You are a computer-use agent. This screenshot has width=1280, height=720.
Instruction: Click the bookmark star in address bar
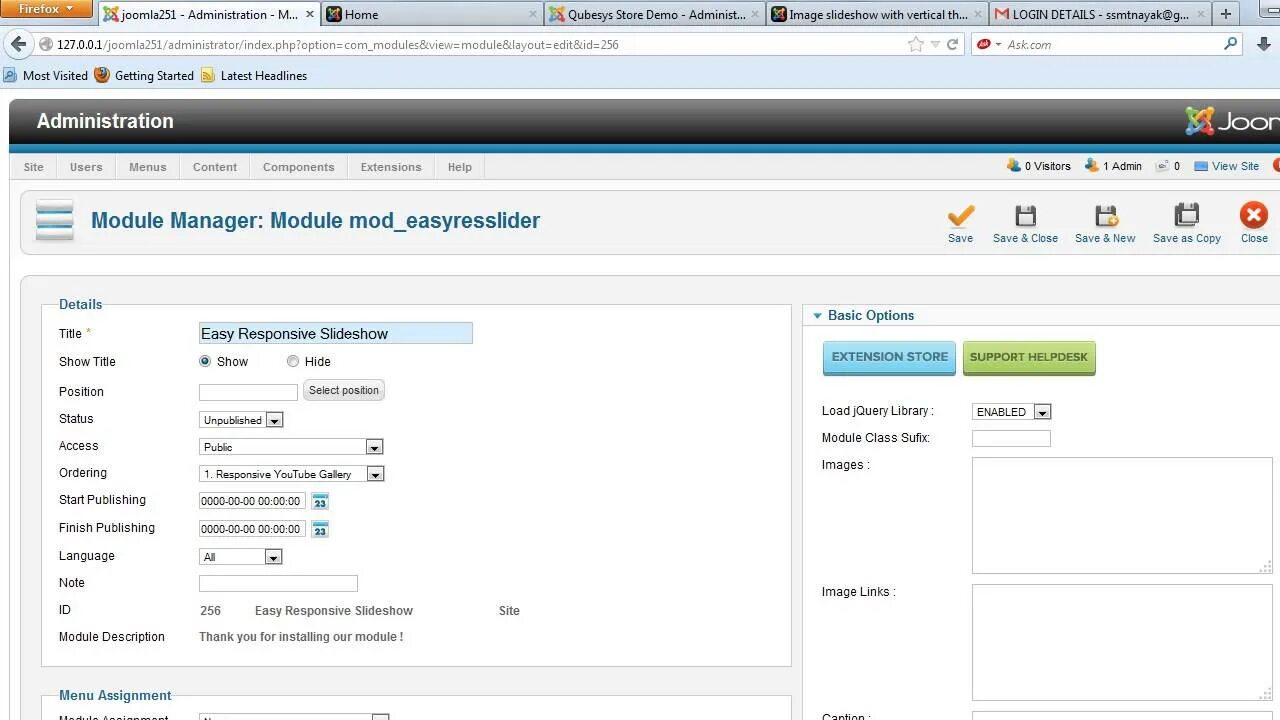pyautogui.click(x=916, y=44)
